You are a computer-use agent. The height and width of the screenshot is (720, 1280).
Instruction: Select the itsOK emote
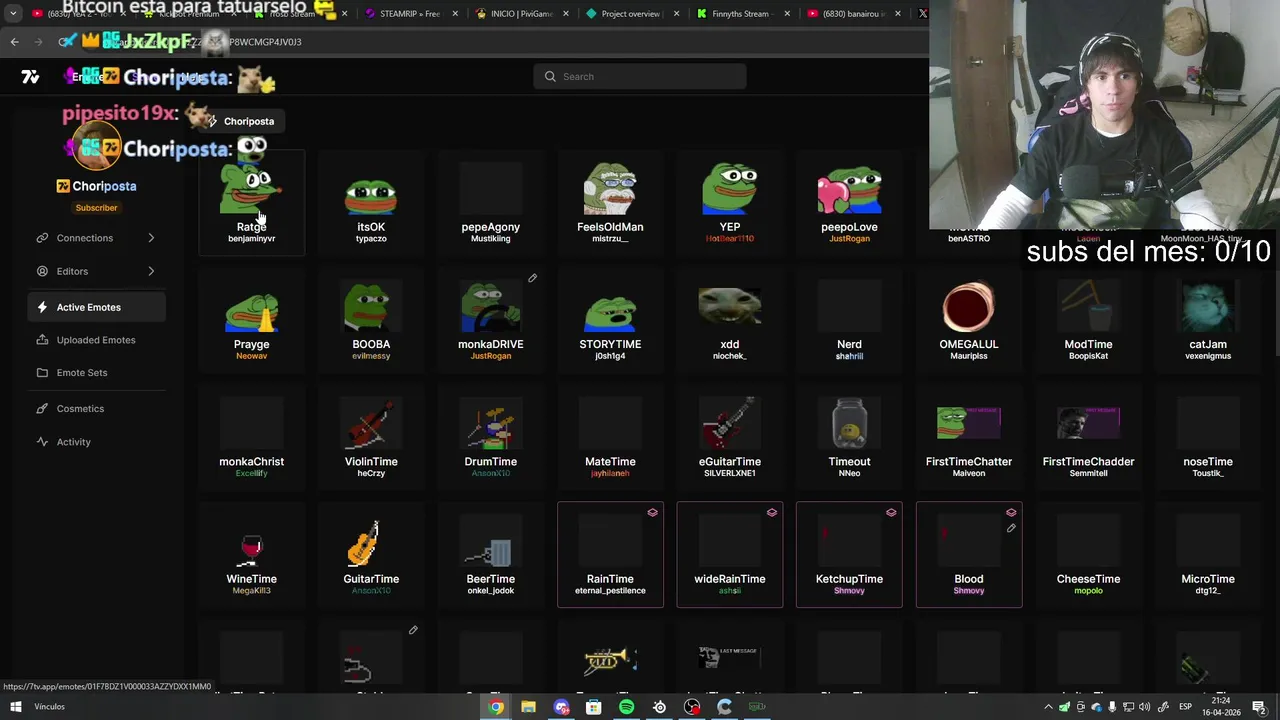tap(371, 205)
